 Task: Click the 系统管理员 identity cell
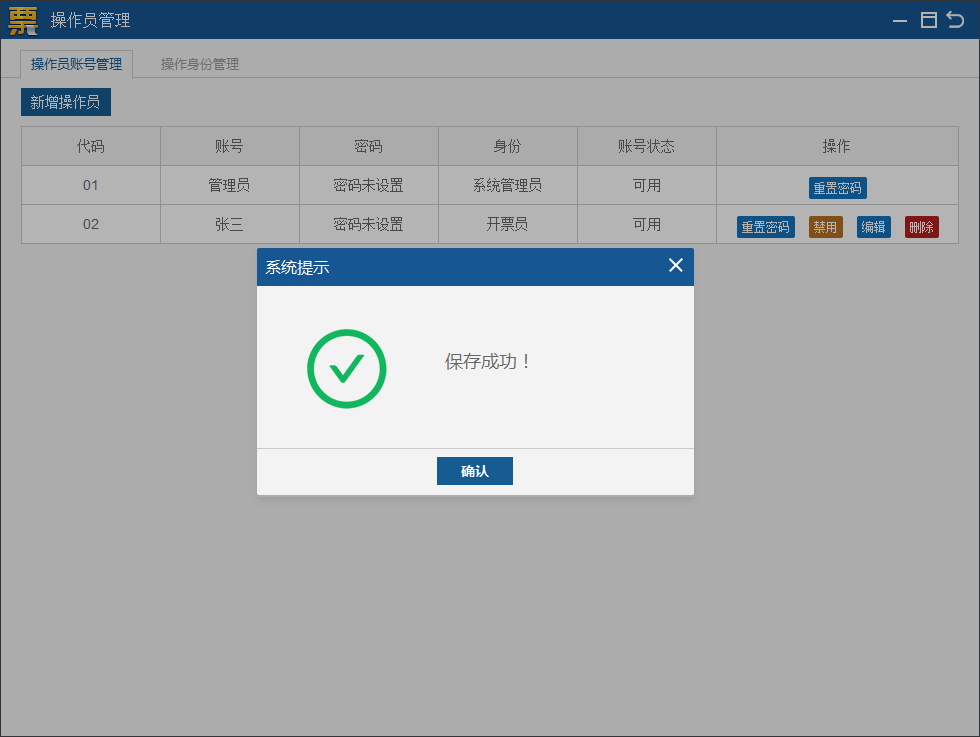click(x=508, y=185)
